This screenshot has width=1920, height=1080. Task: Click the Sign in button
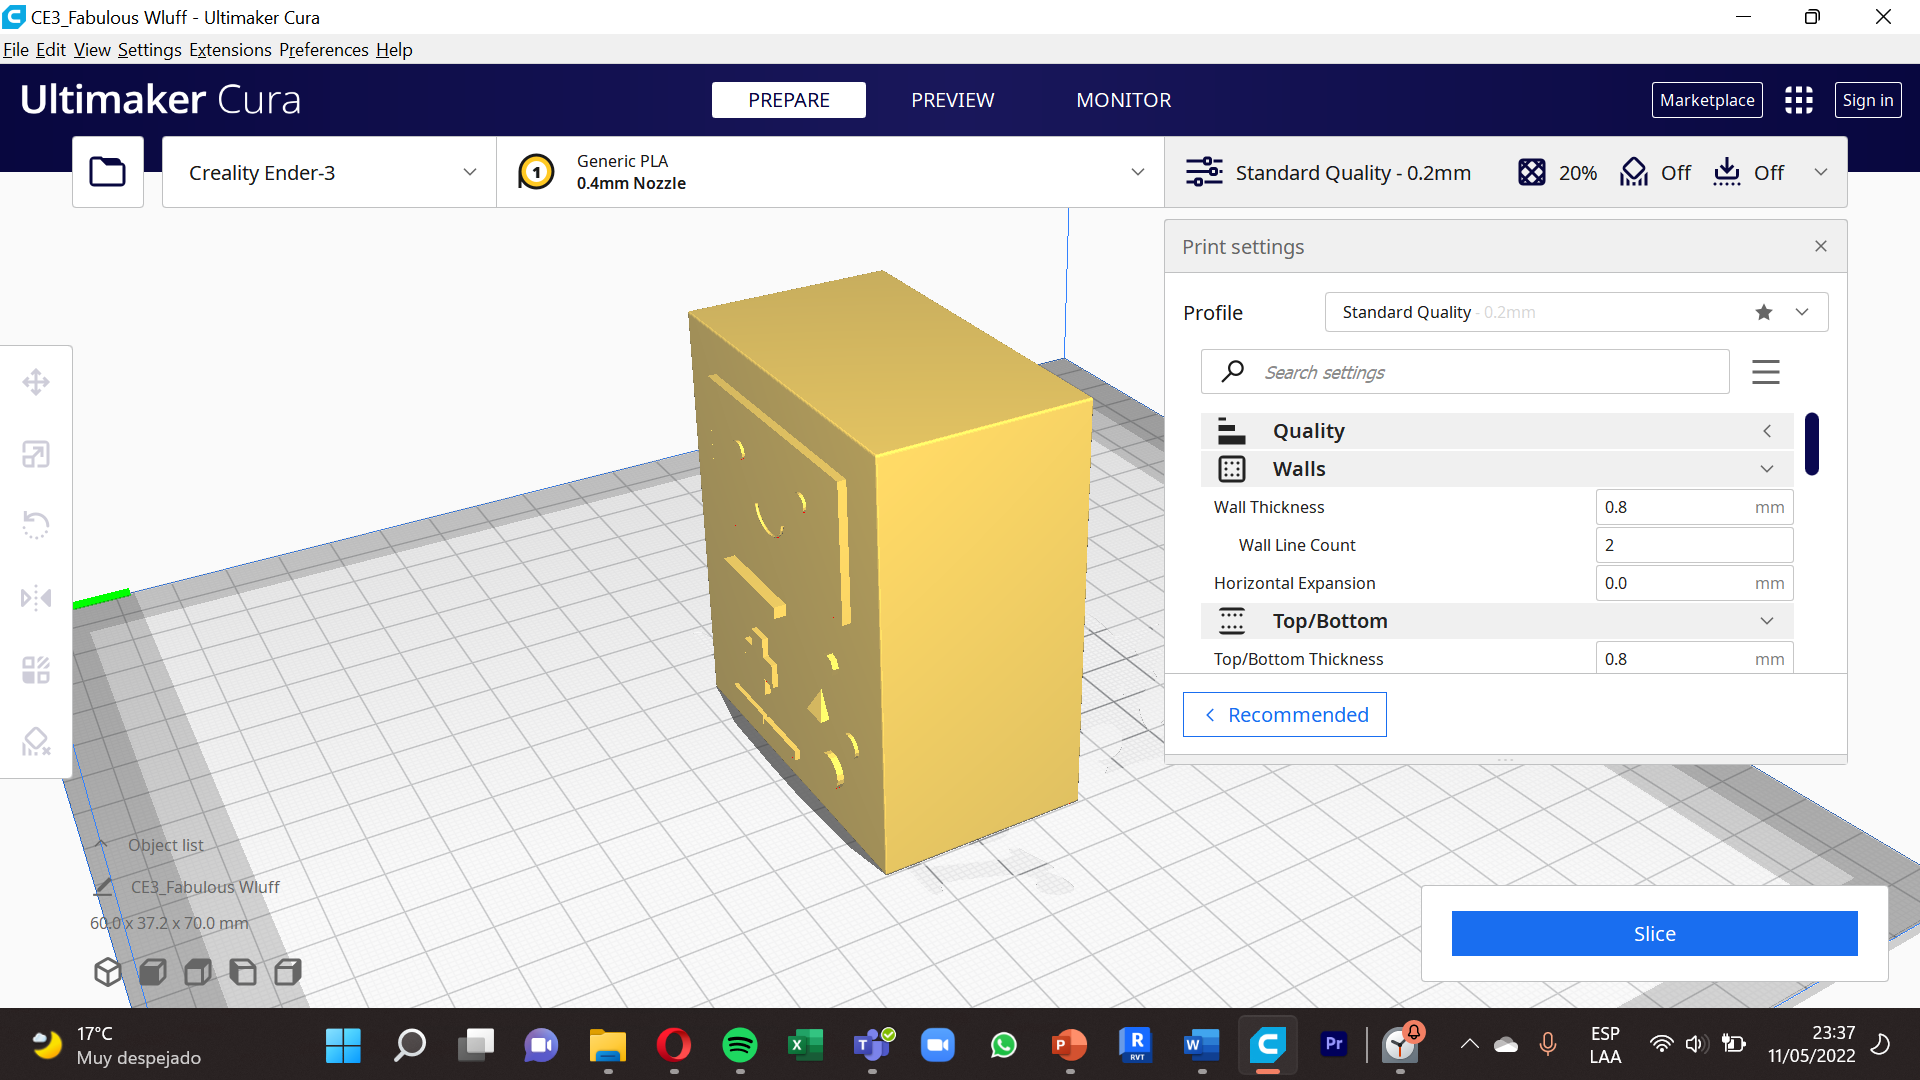1867,100
